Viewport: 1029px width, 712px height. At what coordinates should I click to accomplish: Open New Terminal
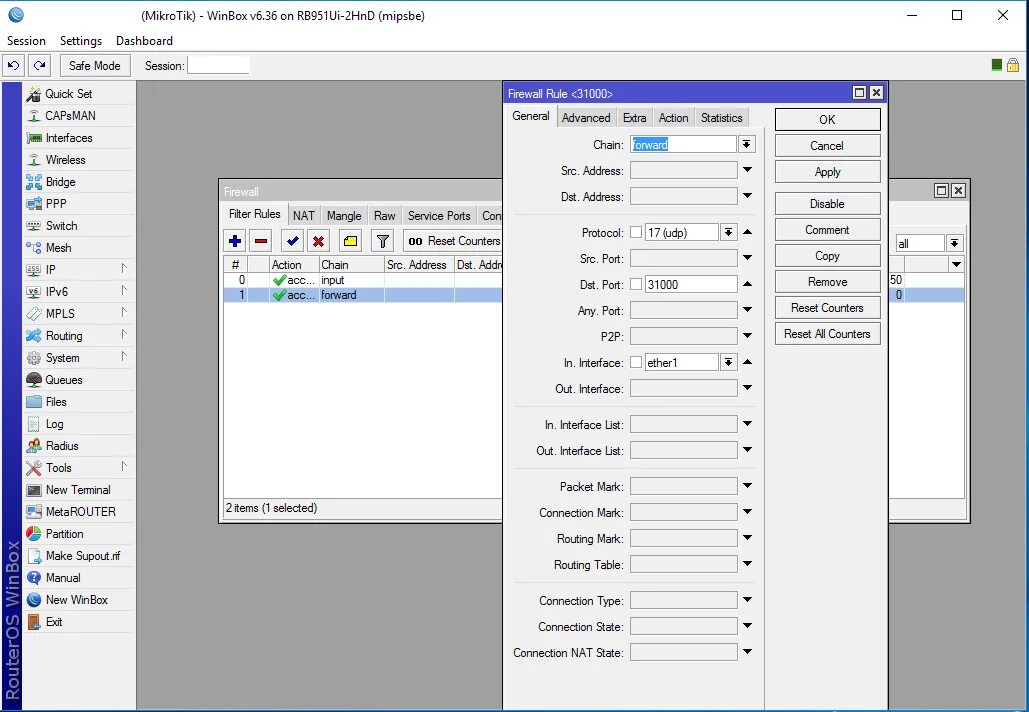point(79,490)
